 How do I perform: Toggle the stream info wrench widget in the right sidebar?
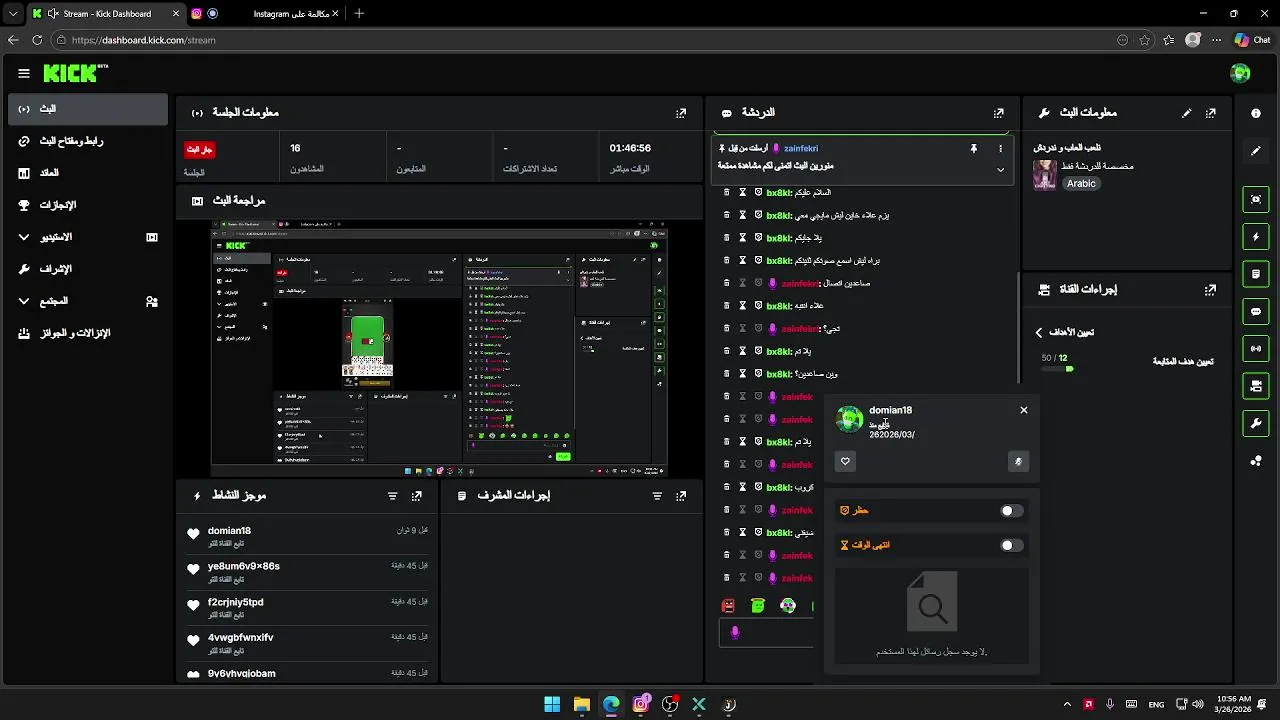point(1256,423)
